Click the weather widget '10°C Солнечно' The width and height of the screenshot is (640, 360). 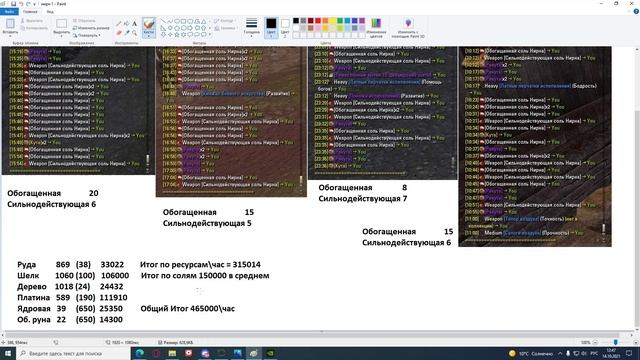tap(531, 353)
